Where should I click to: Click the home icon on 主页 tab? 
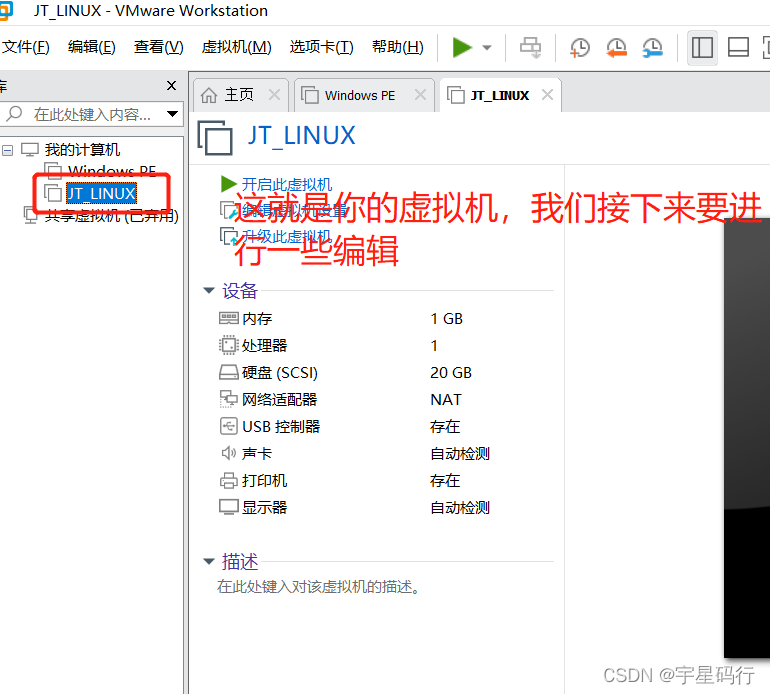[x=209, y=95]
